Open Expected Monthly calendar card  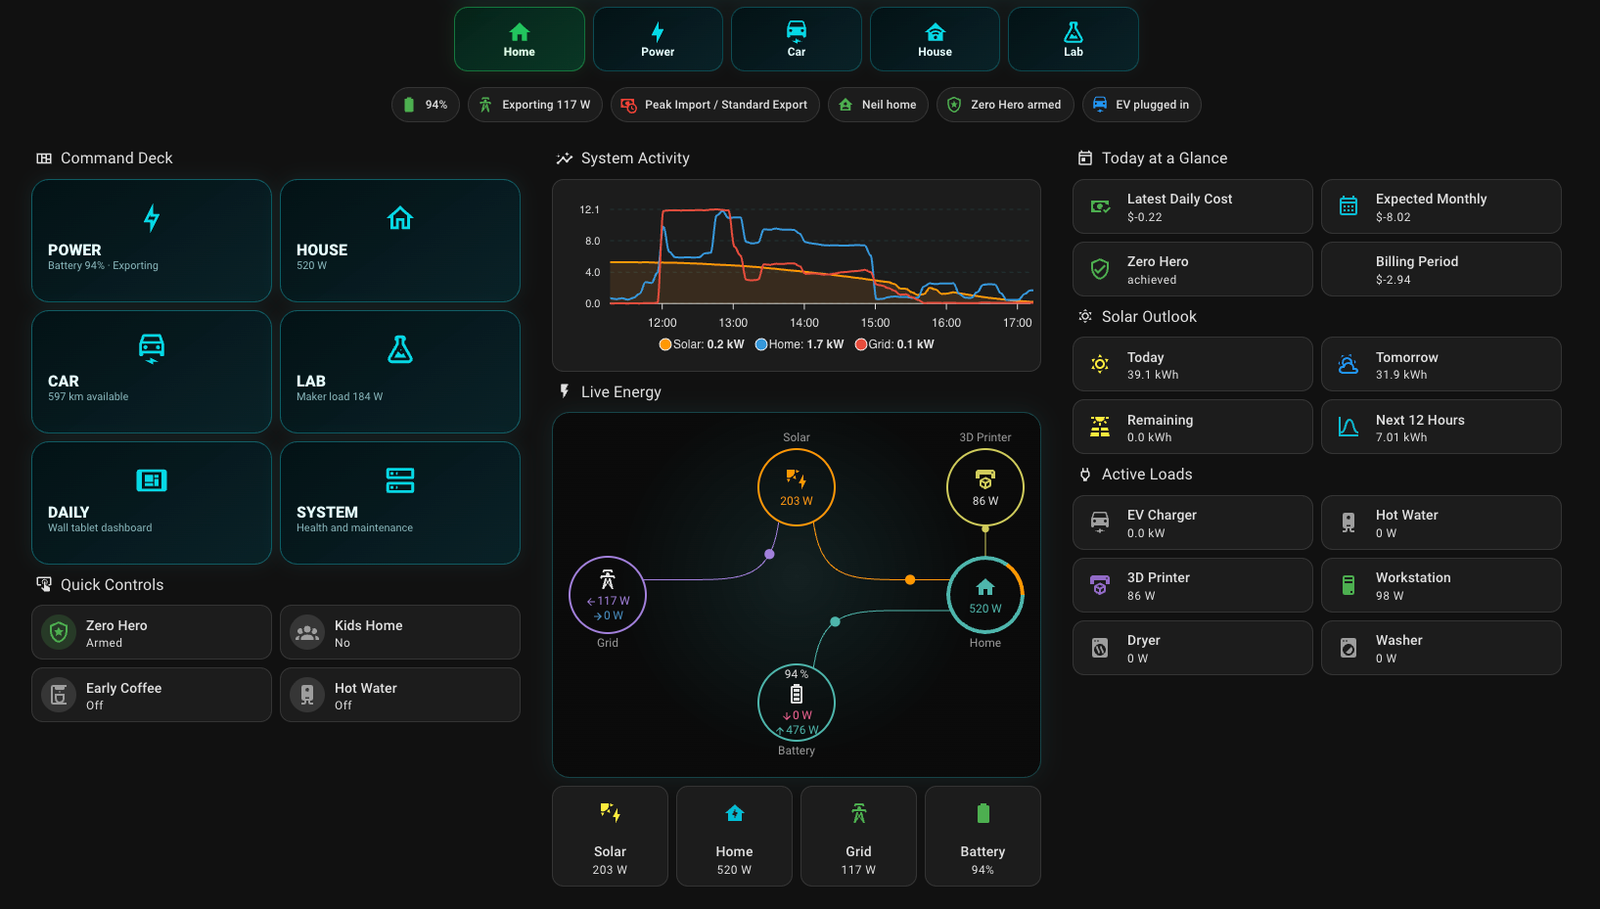point(1441,207)
